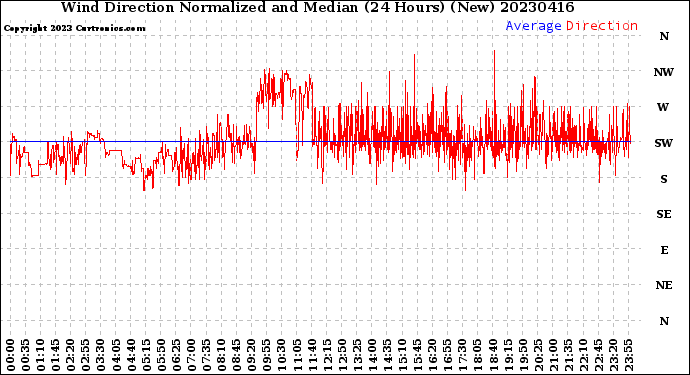Click the 01:45 time axis label
The height and width of the screenshot is (375, 690).
pos(56,356)
